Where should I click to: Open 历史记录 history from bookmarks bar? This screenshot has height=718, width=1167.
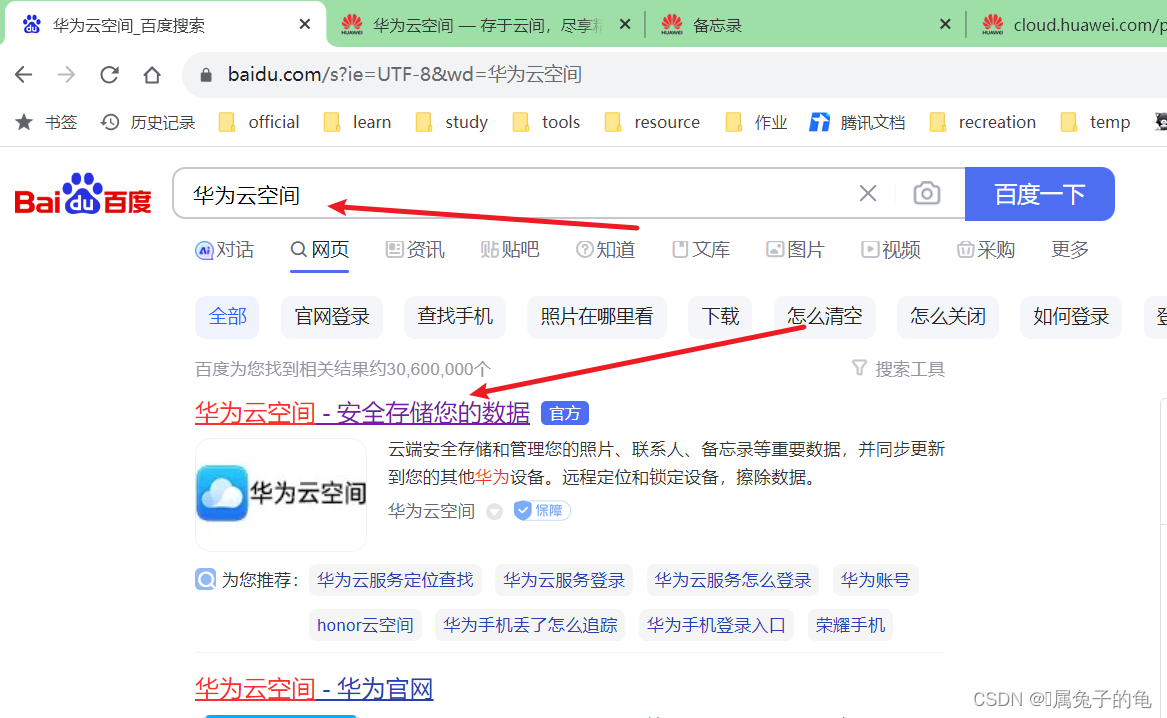148,122
